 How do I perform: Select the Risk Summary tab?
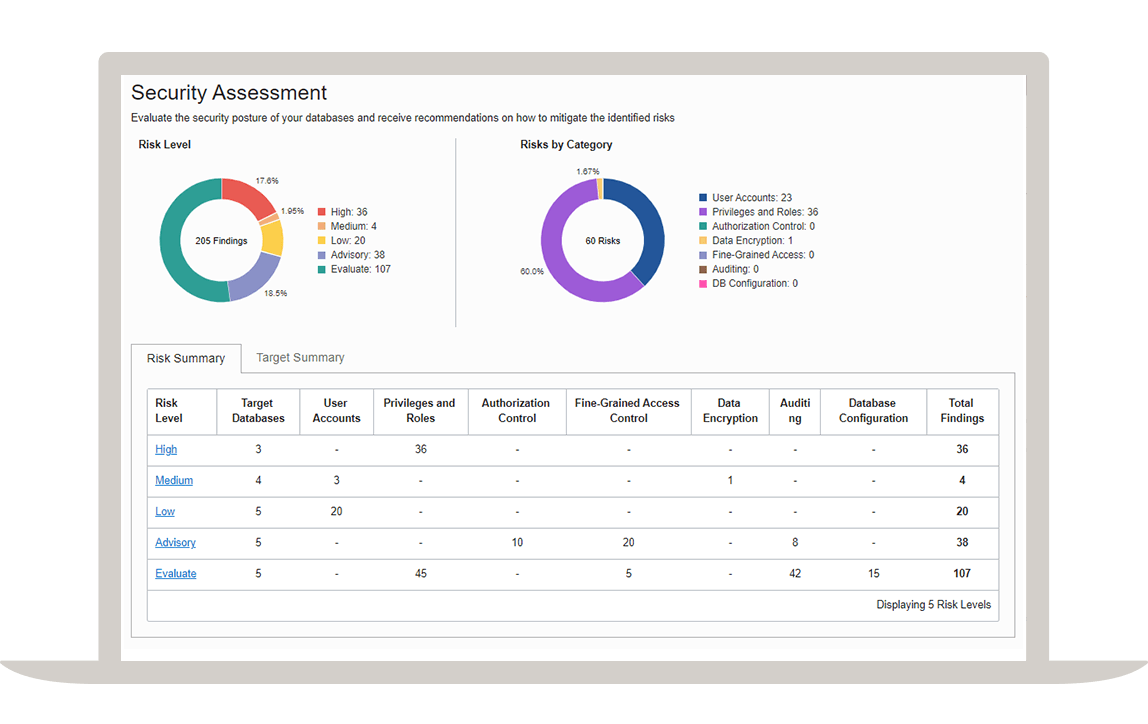point(186,359)
